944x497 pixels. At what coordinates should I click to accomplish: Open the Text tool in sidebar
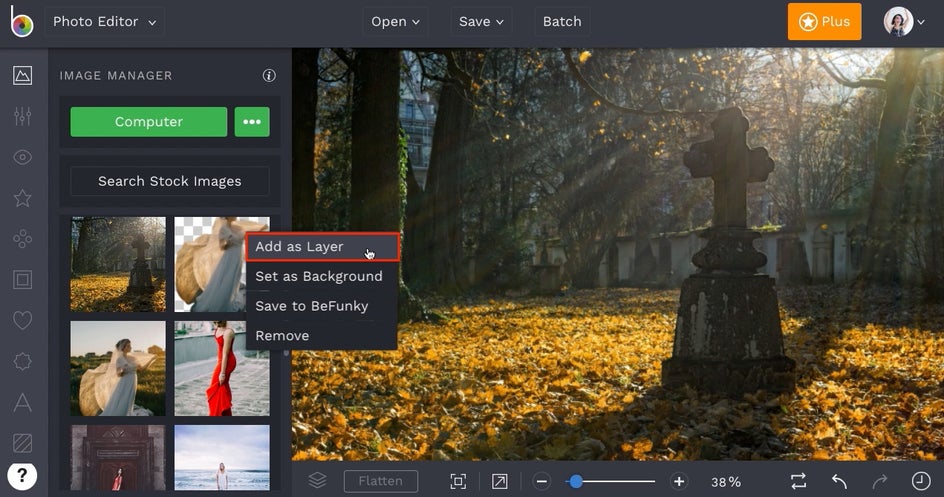click(23, 402)
